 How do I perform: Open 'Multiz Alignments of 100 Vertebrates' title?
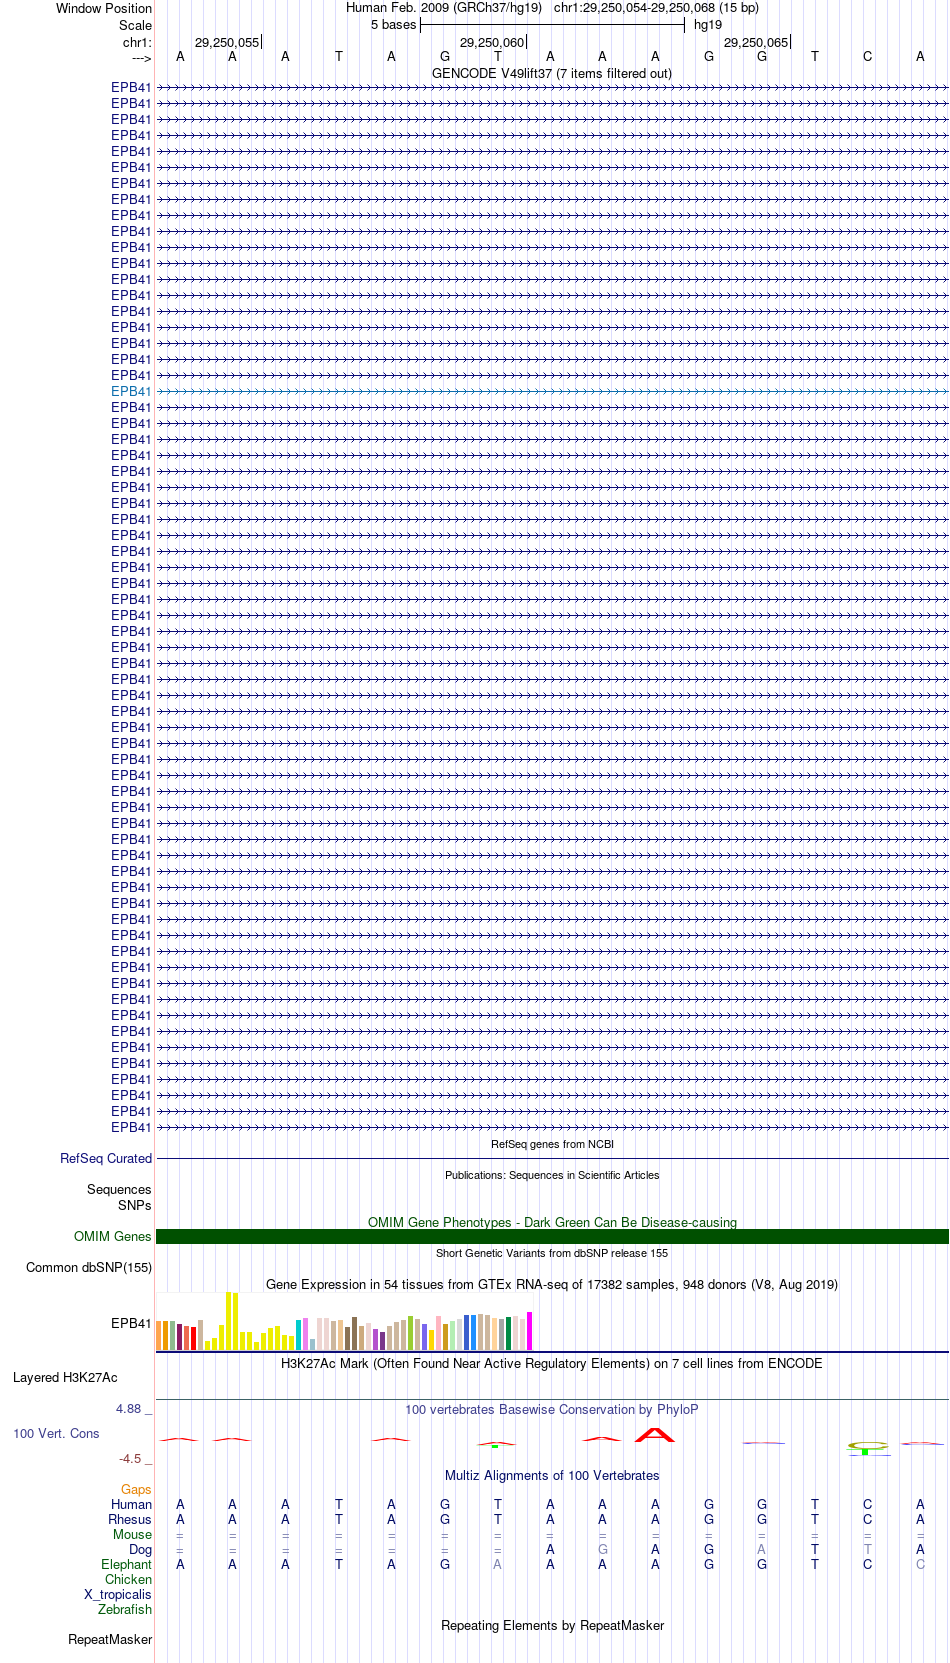(552, 1475)
